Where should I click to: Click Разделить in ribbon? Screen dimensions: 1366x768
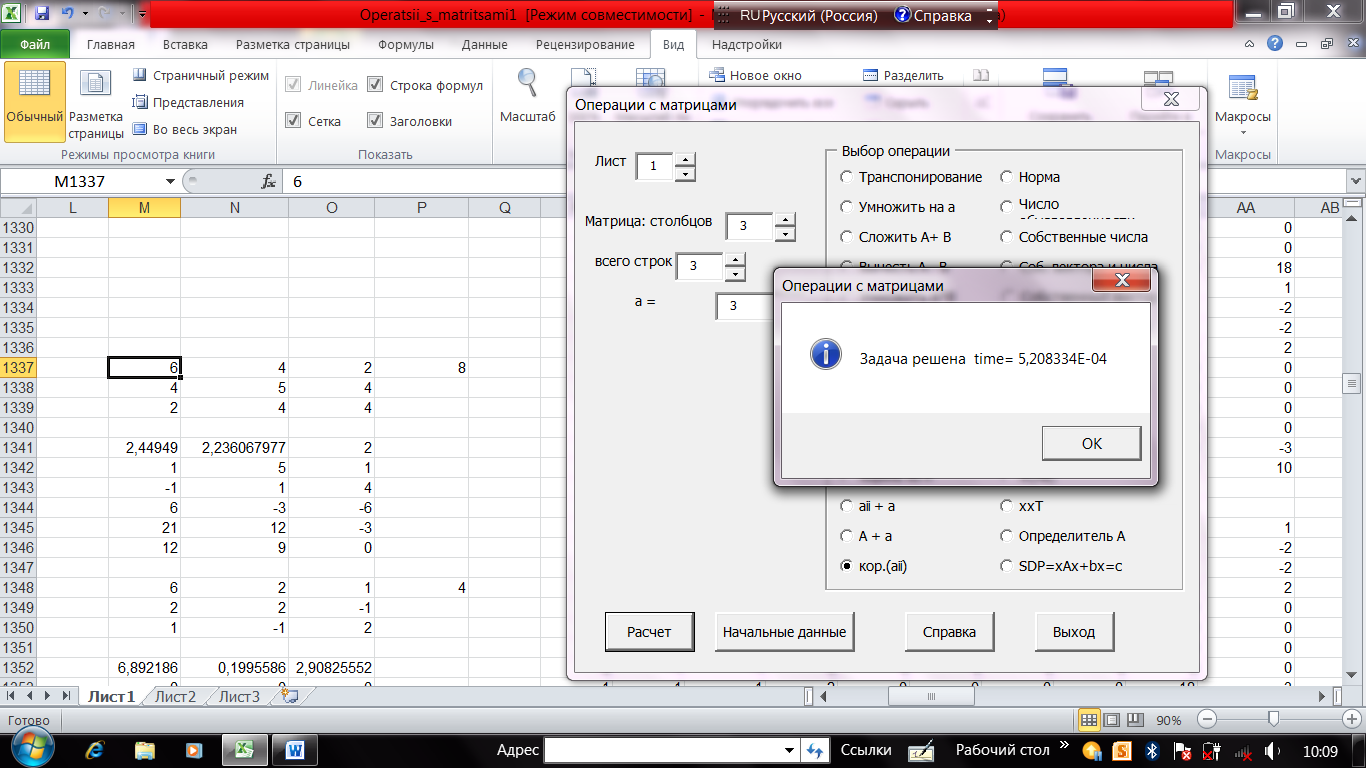[903, 76]
